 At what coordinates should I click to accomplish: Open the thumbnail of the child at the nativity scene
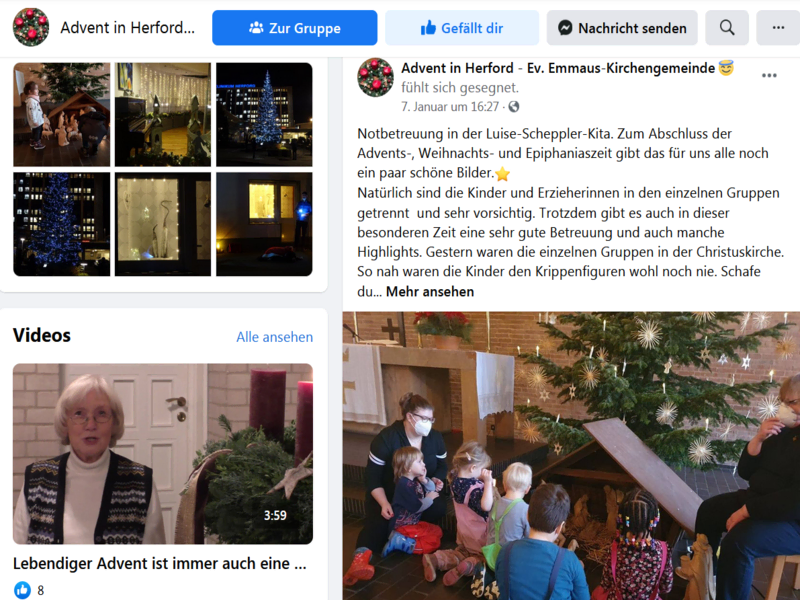[x=62, y=114]
